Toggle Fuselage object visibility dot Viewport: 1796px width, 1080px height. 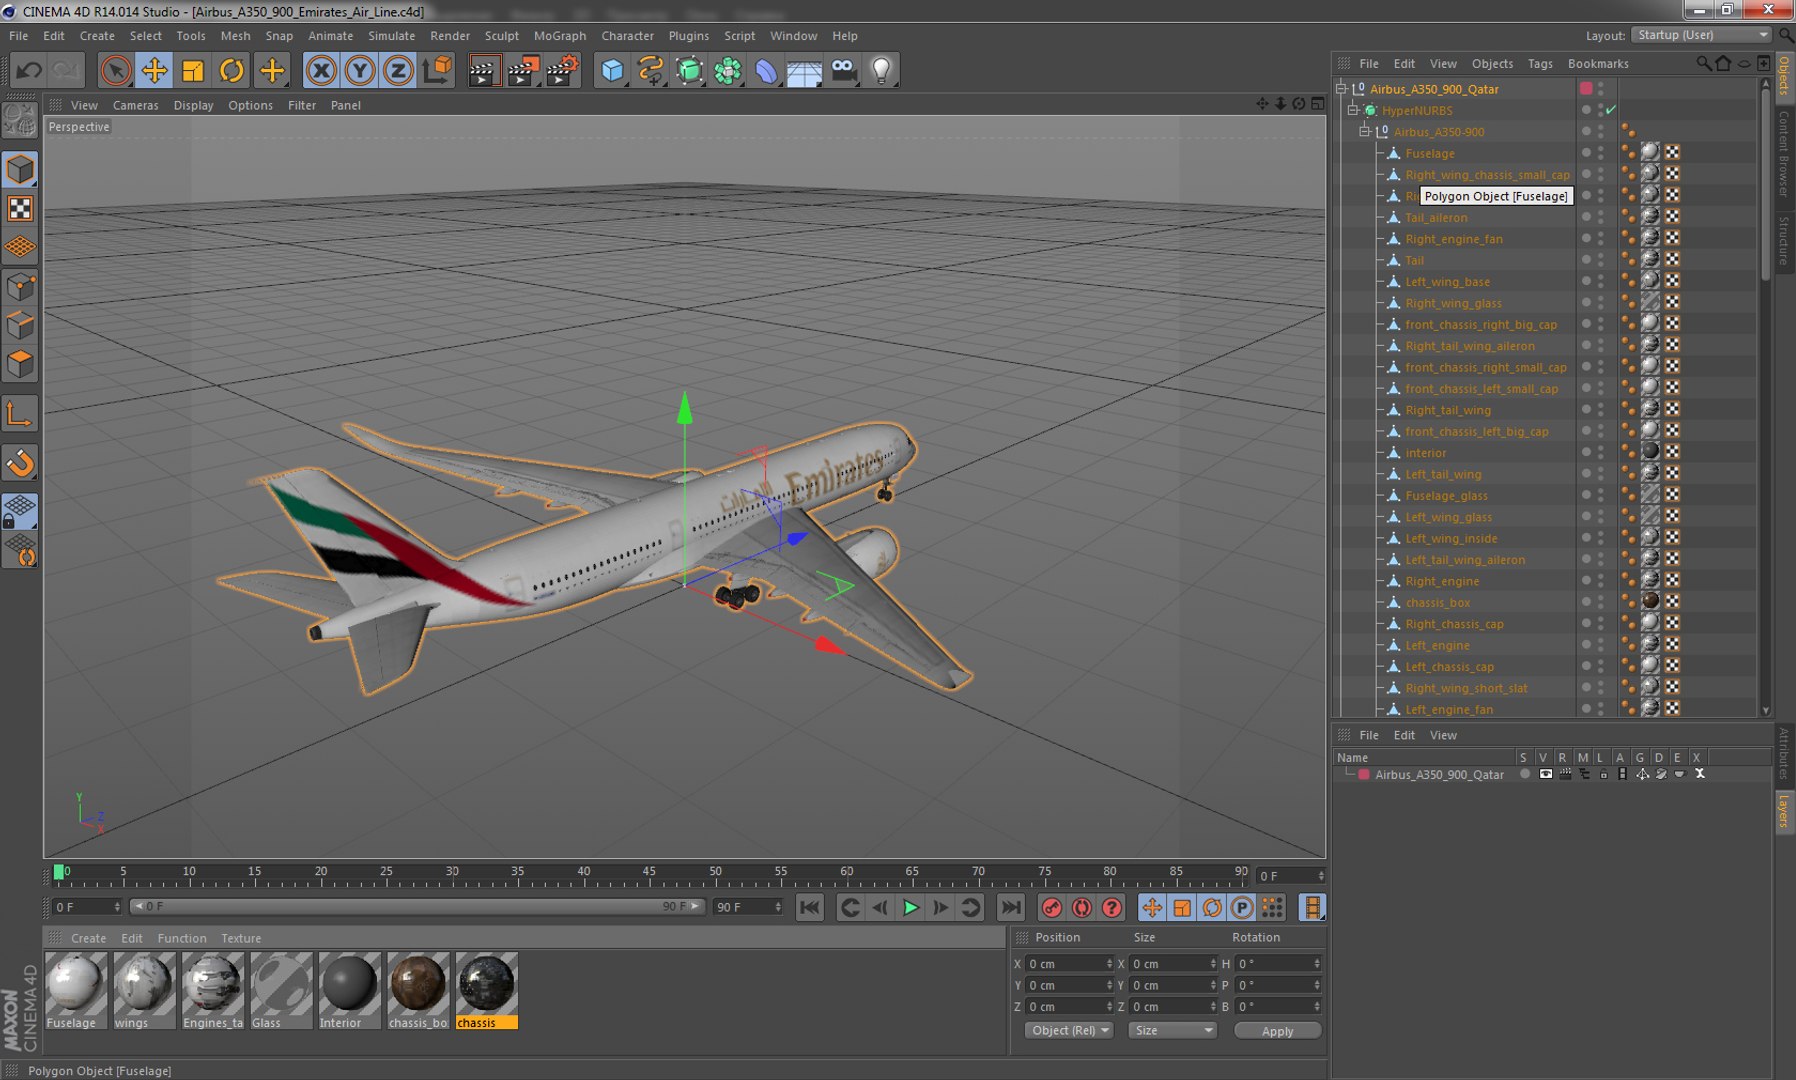(x=1586, y=152)
